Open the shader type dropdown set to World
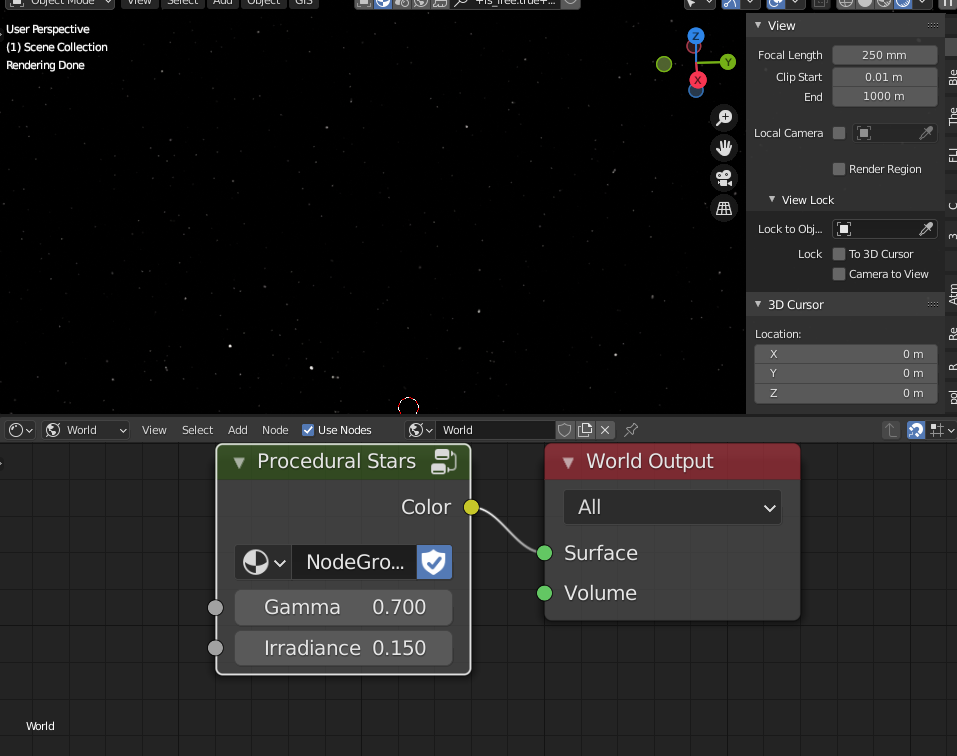The image size is (957, 756). (86, 430)
